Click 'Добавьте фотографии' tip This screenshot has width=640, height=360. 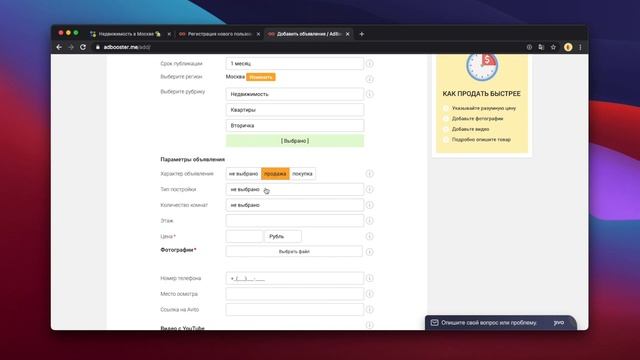477,119
